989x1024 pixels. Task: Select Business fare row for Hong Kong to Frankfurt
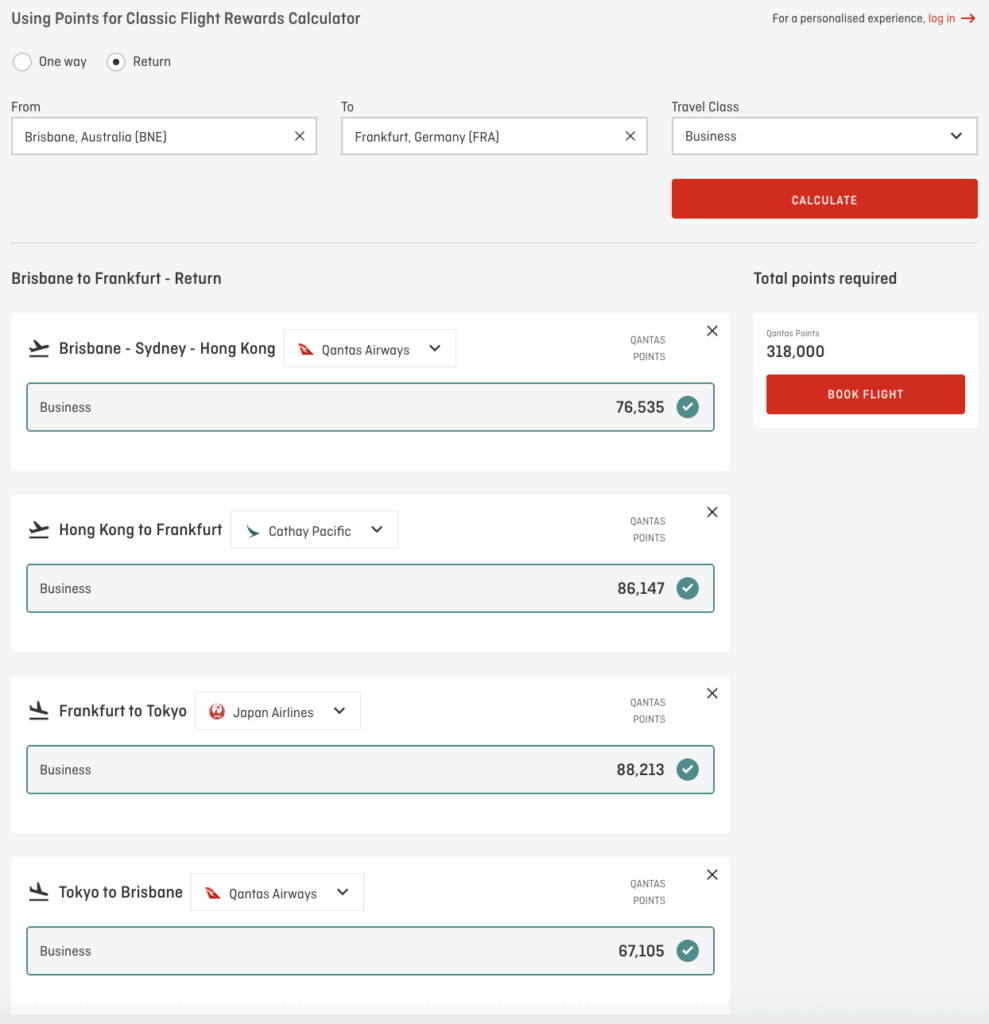370,588
